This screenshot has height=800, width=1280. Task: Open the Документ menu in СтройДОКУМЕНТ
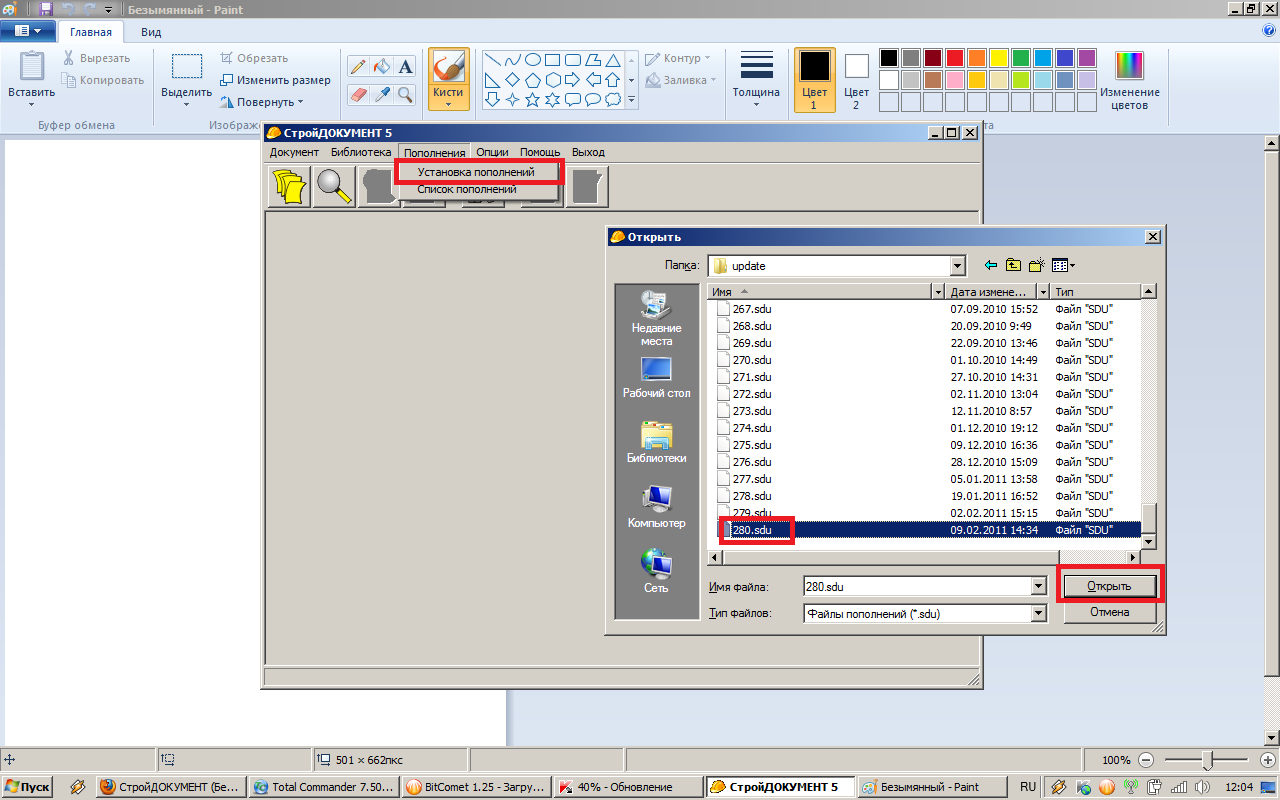[x=294, y=152]
